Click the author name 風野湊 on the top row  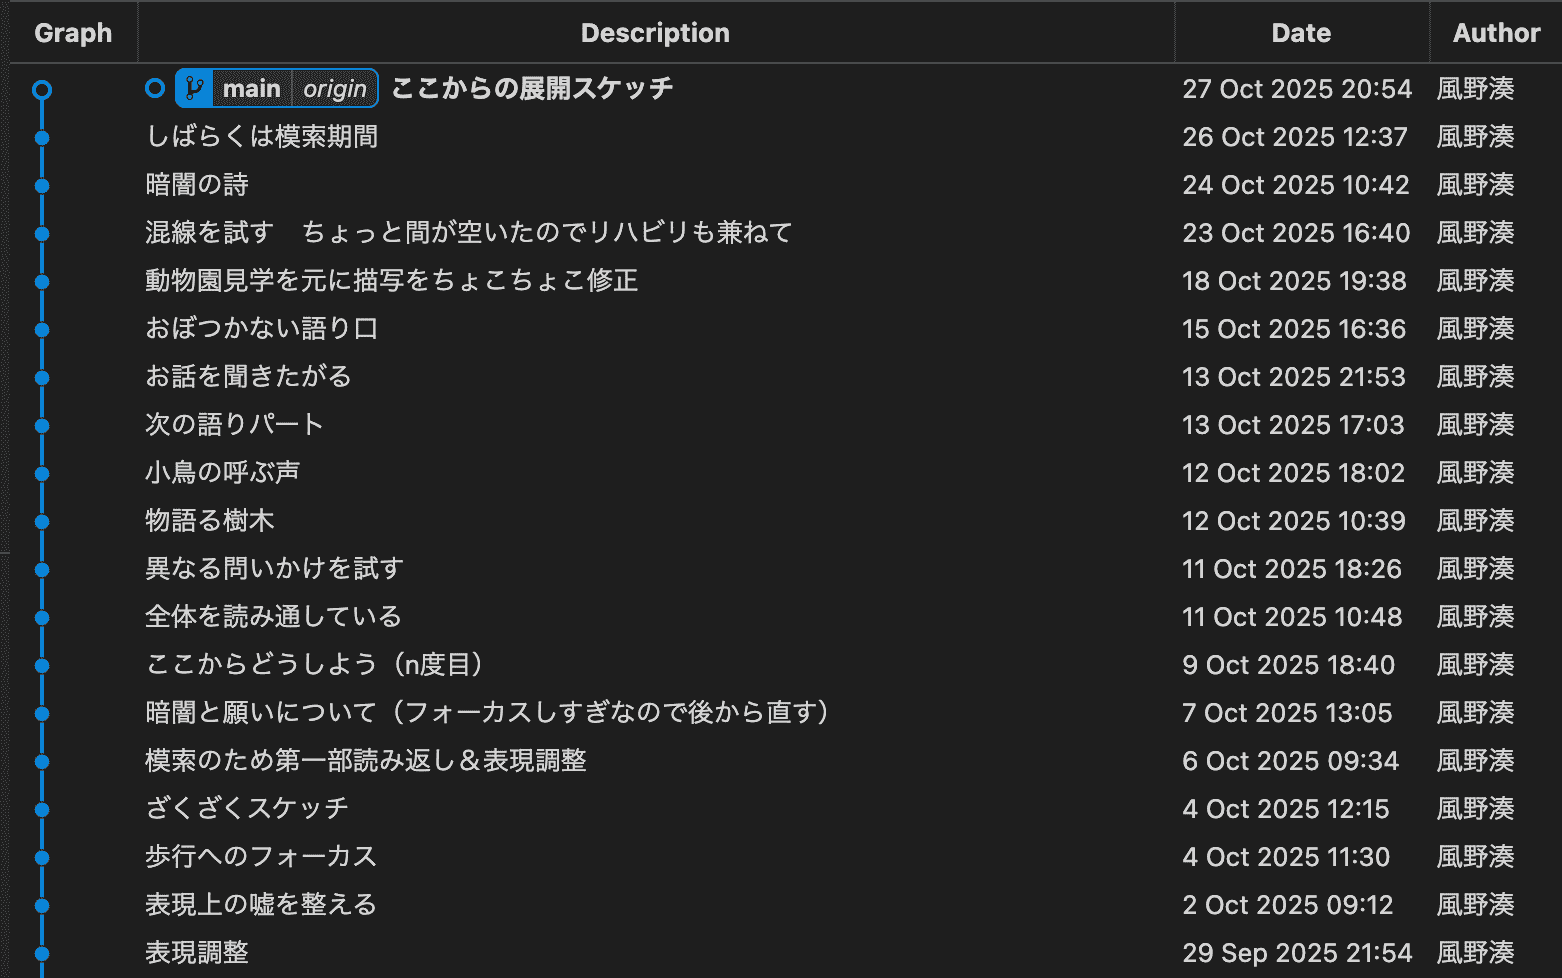click(x=1475, y=88)
